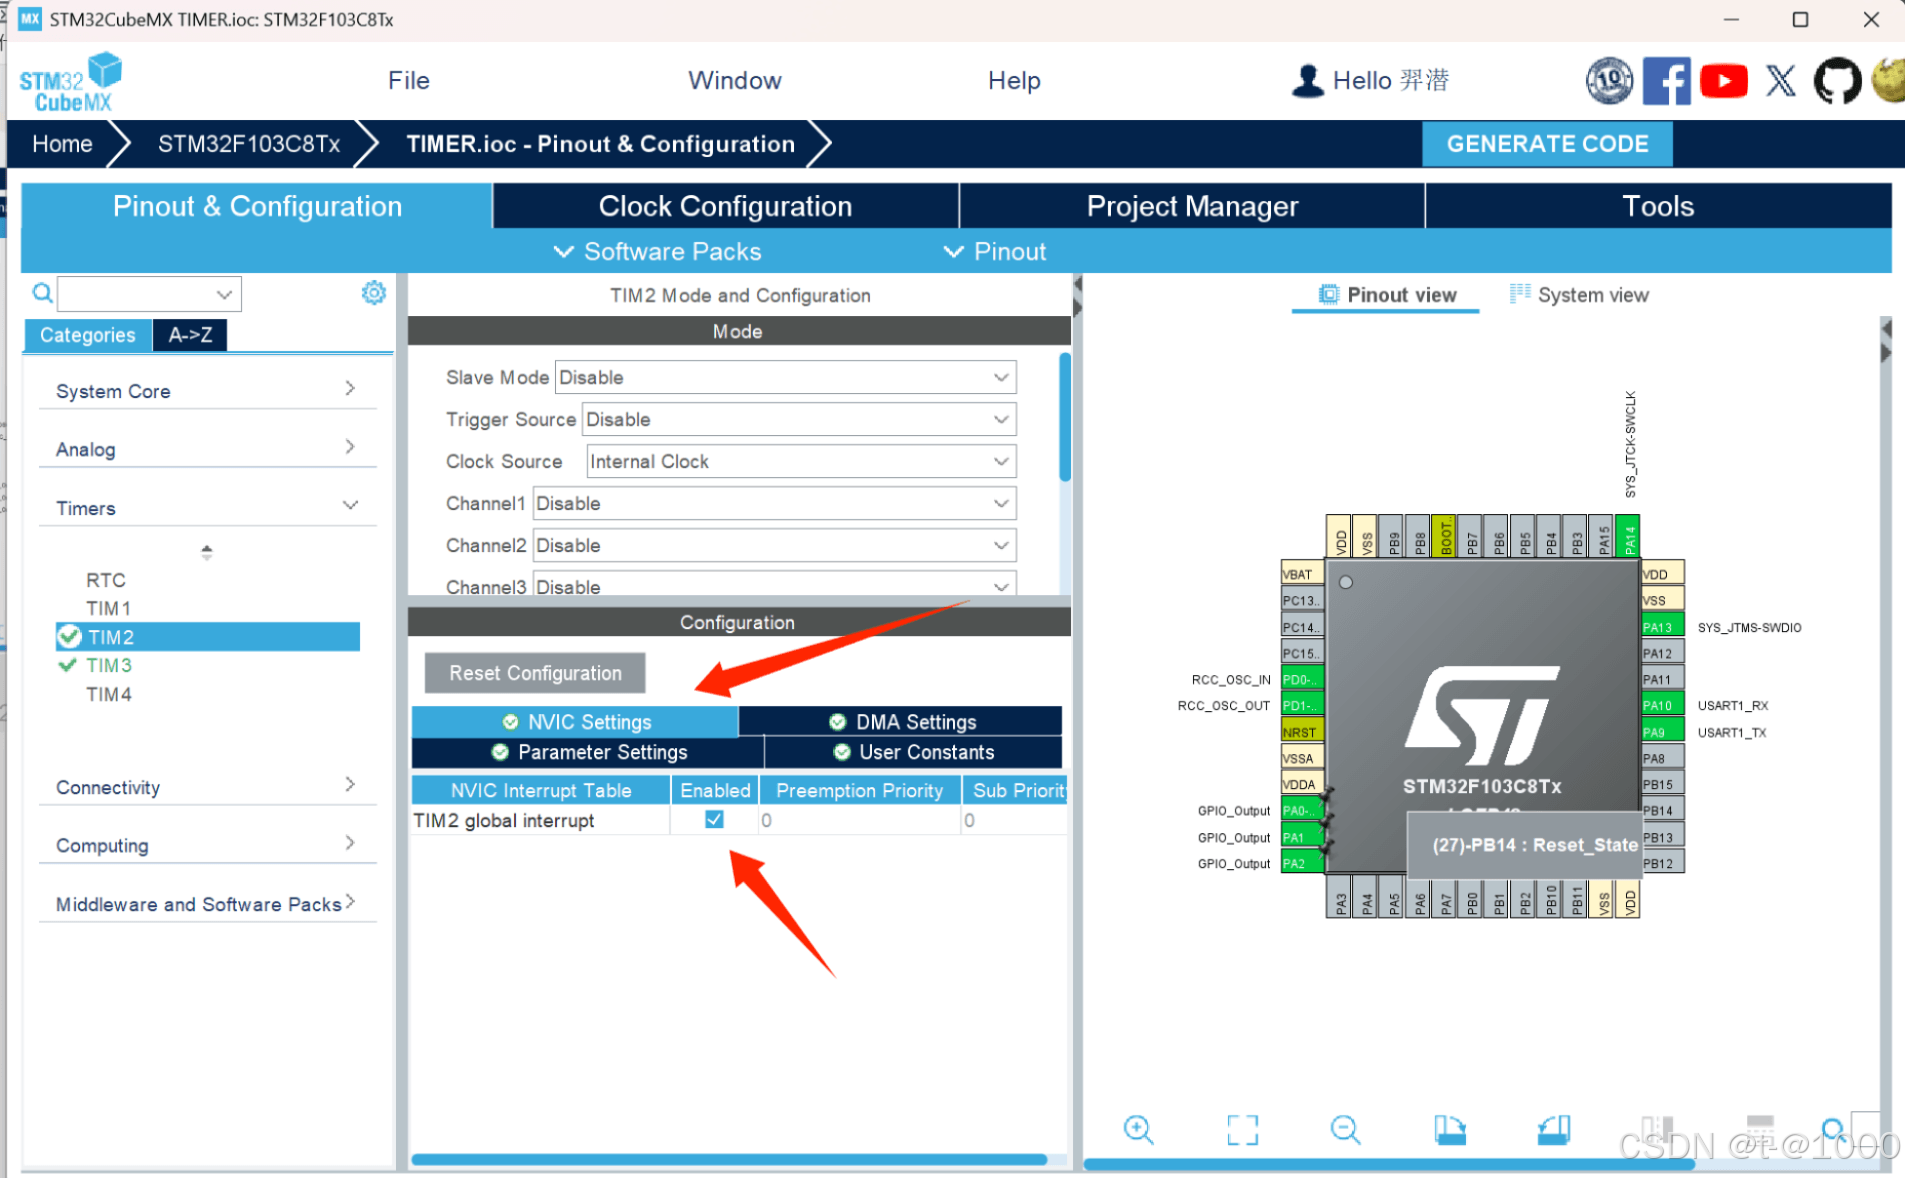This screenshot has width=1905, height=1178.
Task: Click the Mode panel vertical scrollbar
Action: coord(1065,417)
